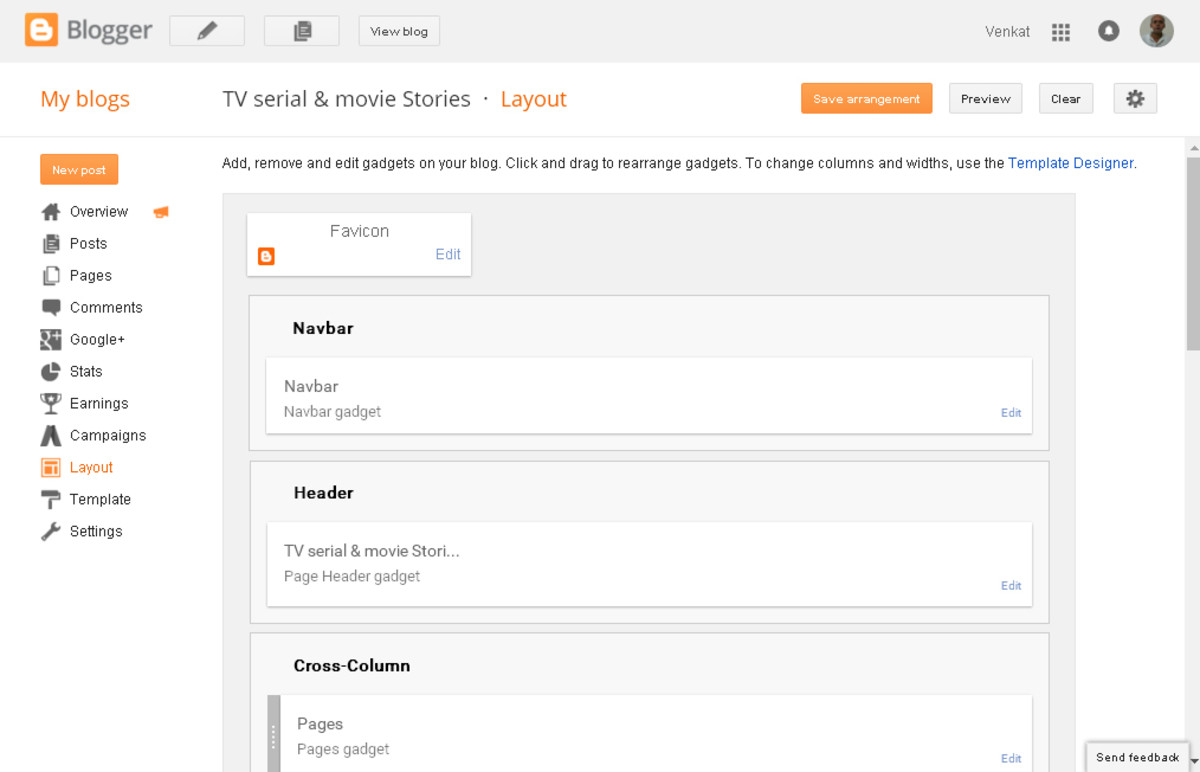Edit the Page Header gadget
The image size is (1200, 772).
pos(1011,586)
